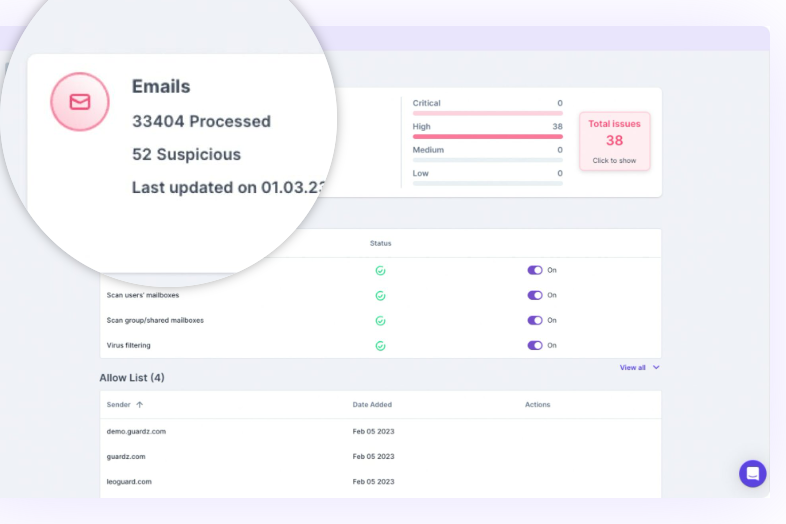Click the Emails heading text
Image resolution: width=786 pixels, height=524 pixels.
161,86
